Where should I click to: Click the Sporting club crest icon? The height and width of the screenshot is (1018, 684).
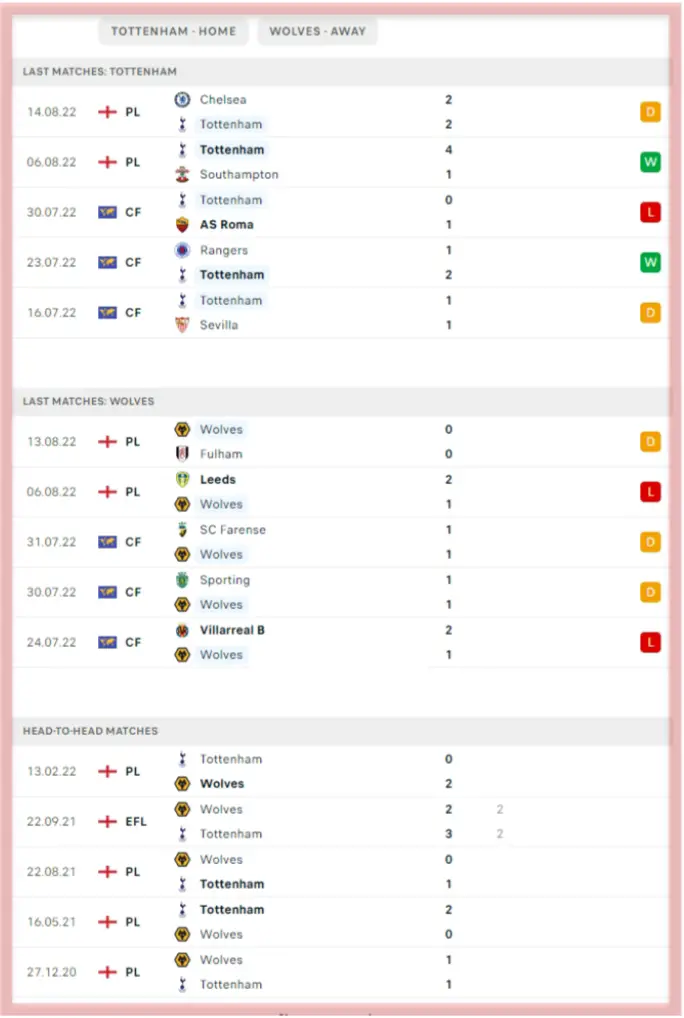182,580
